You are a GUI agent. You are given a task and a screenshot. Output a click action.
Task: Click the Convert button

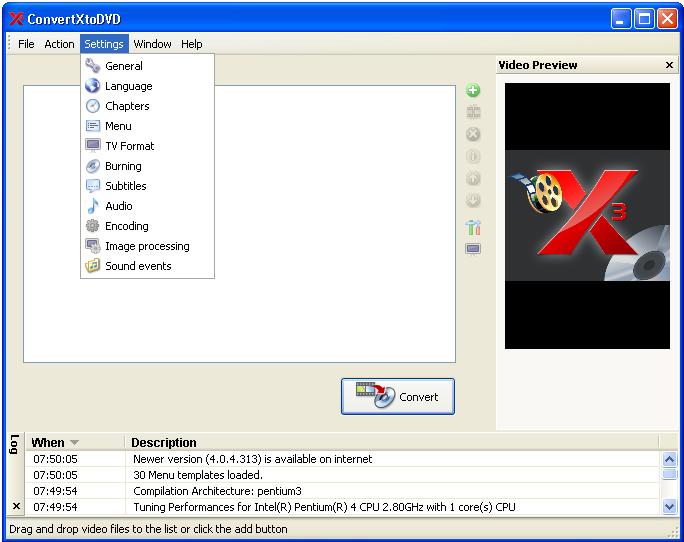coord(397,397)
